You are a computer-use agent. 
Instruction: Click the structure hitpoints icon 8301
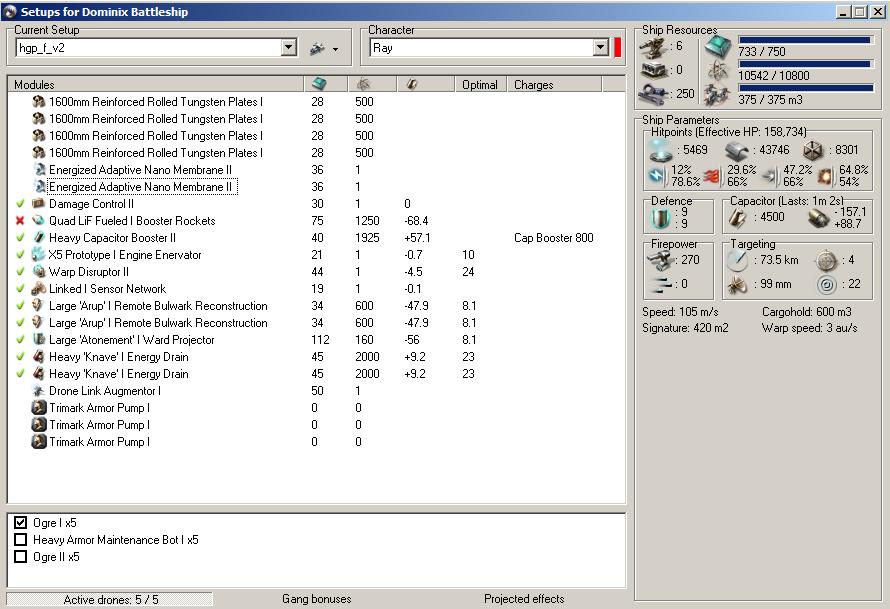coord(813,150)
